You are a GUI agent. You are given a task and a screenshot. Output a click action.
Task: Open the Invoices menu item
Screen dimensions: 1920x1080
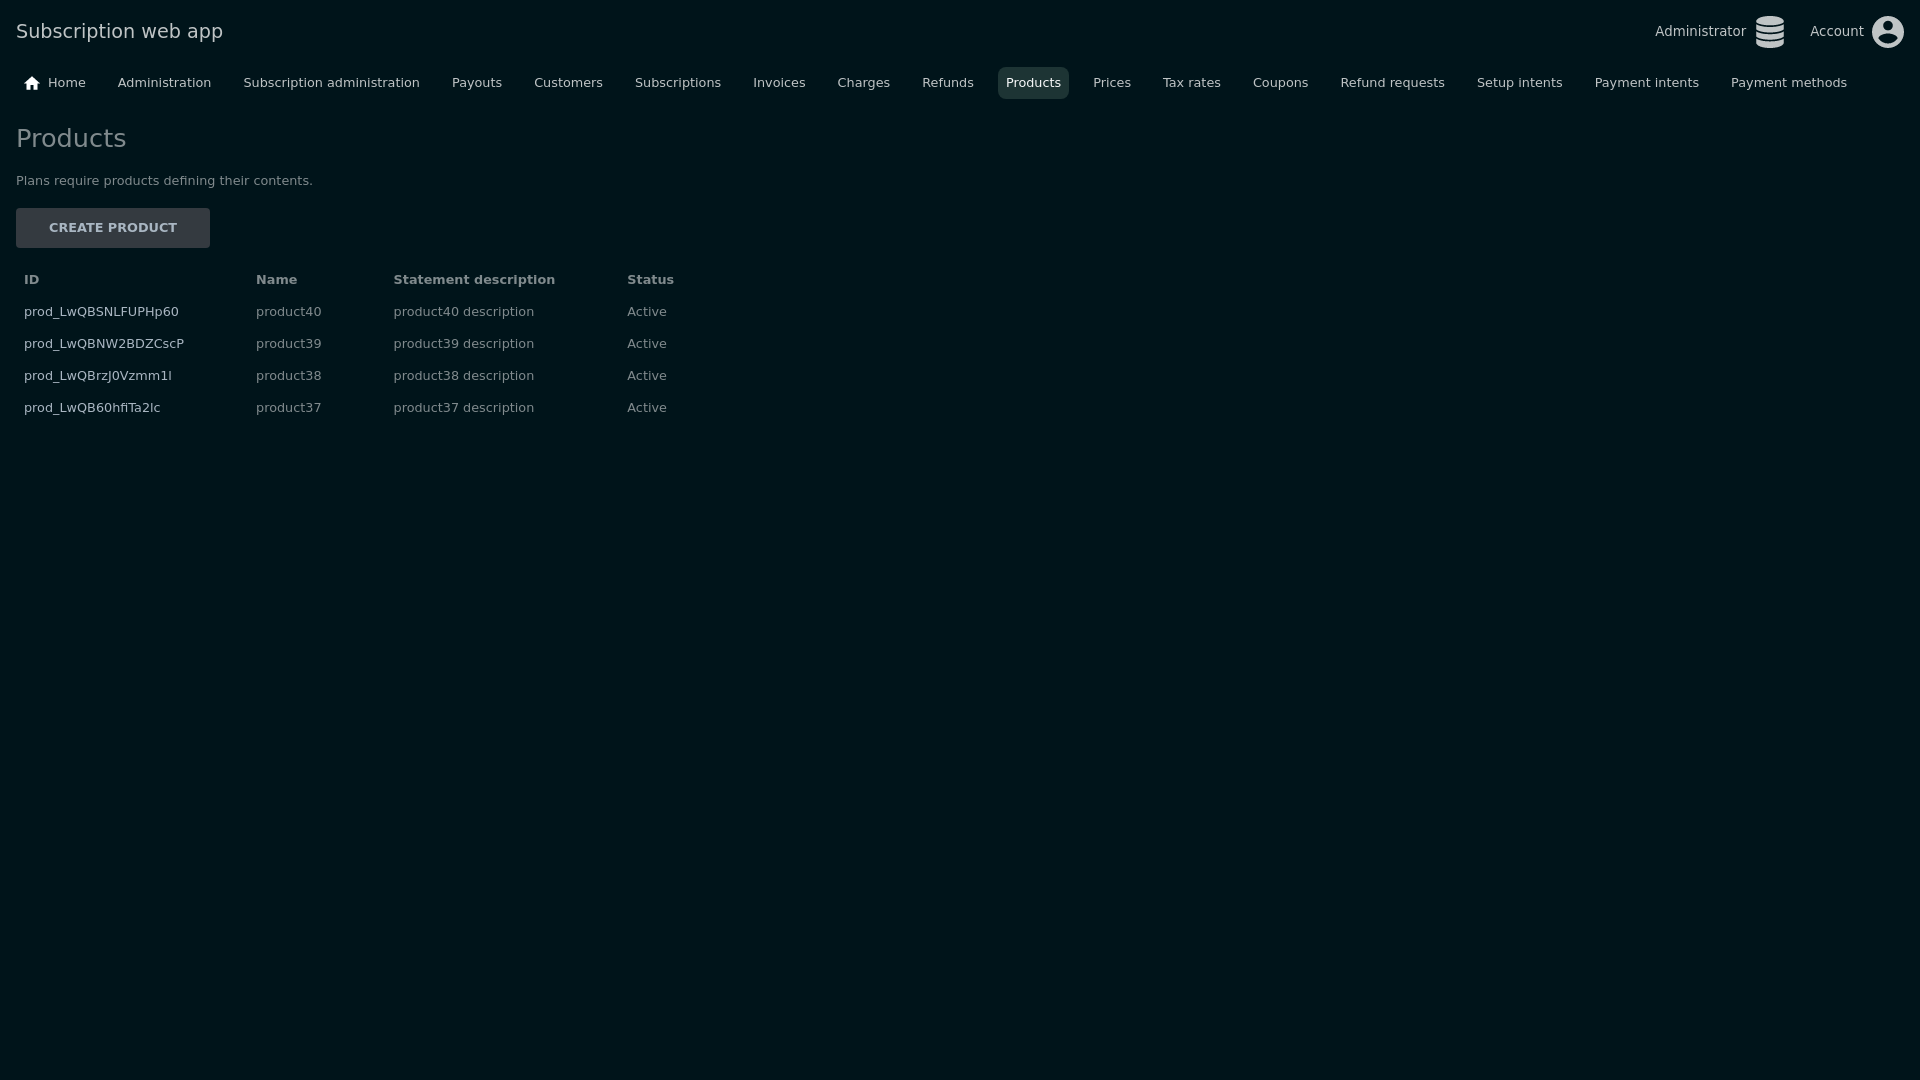click(778, 83)
